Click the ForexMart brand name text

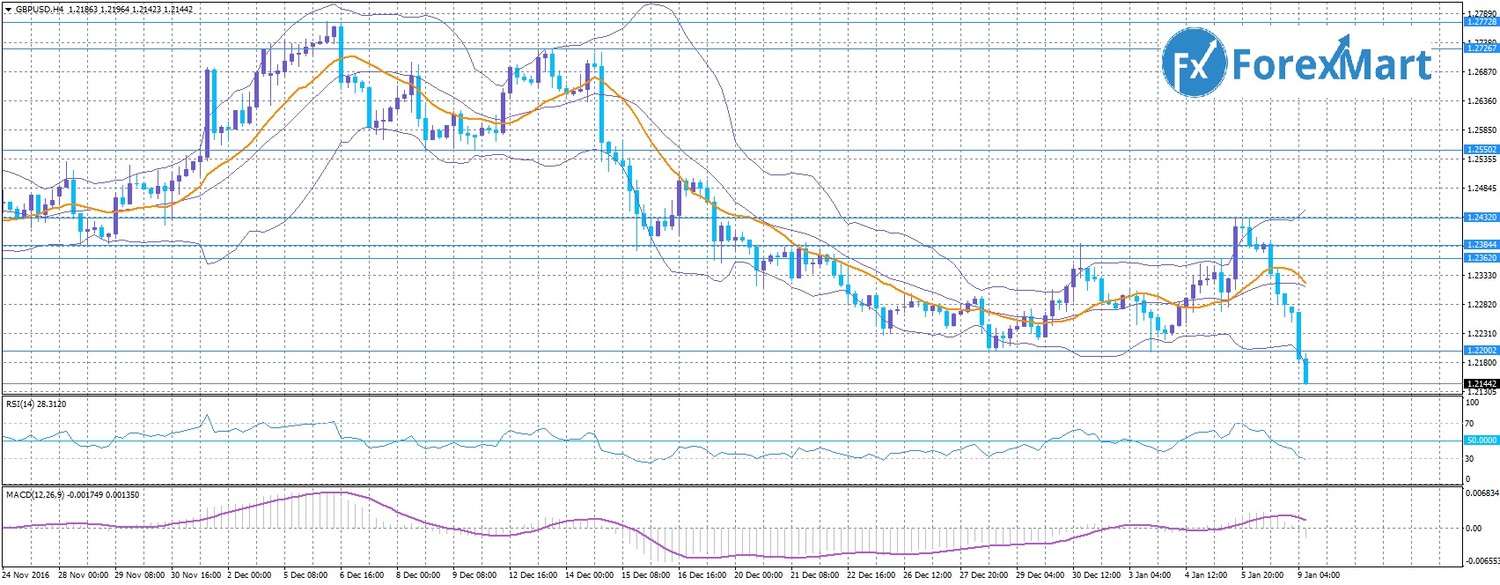tap(1332, 65)
